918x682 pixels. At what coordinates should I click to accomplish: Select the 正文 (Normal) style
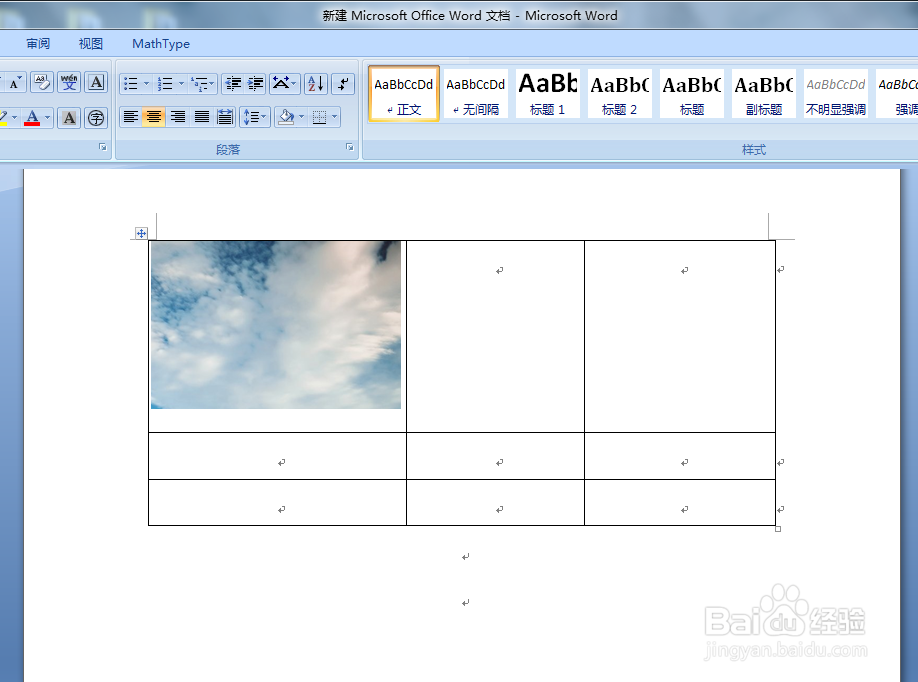pyautogui.click(x=404, y=94)
